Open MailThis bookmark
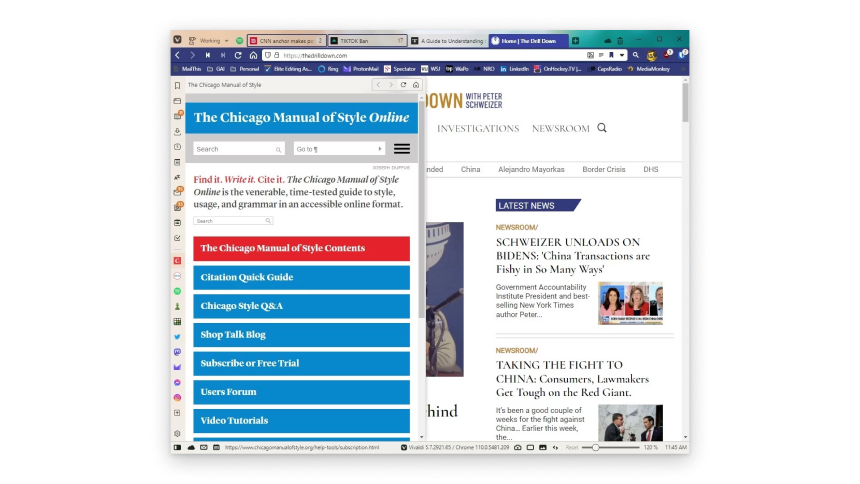 [187, 69]
